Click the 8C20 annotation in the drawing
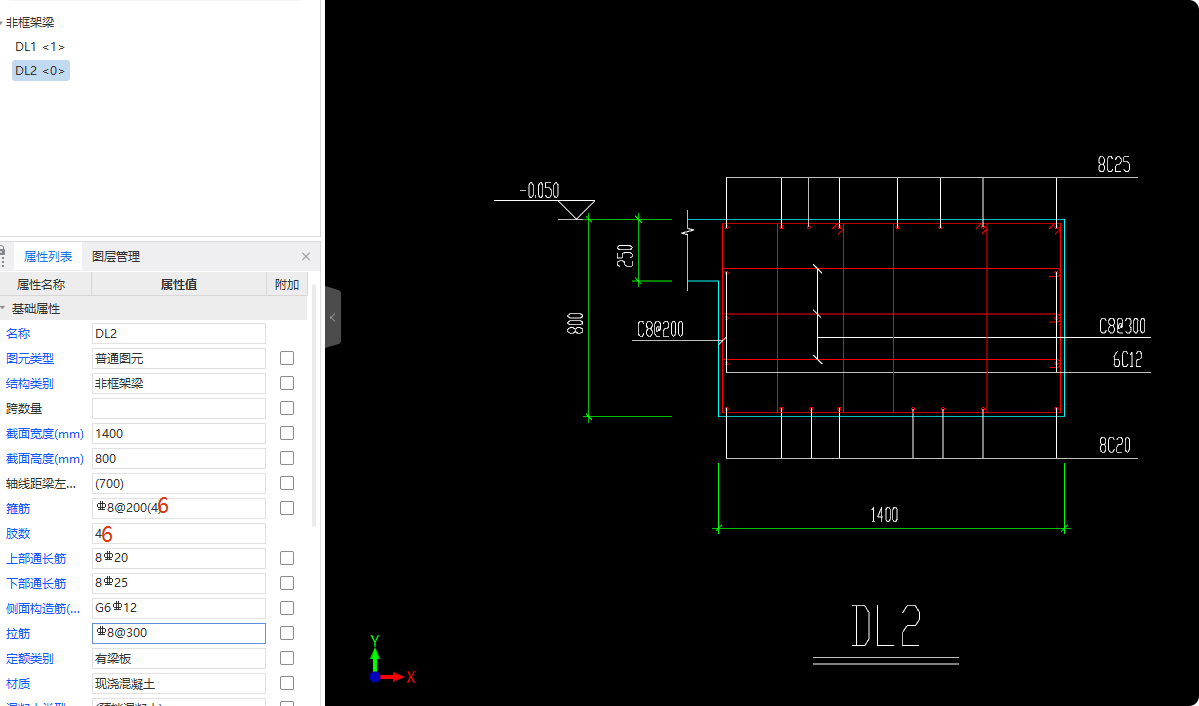This screenshot has height=706, width=1199. pos(1114,445)
